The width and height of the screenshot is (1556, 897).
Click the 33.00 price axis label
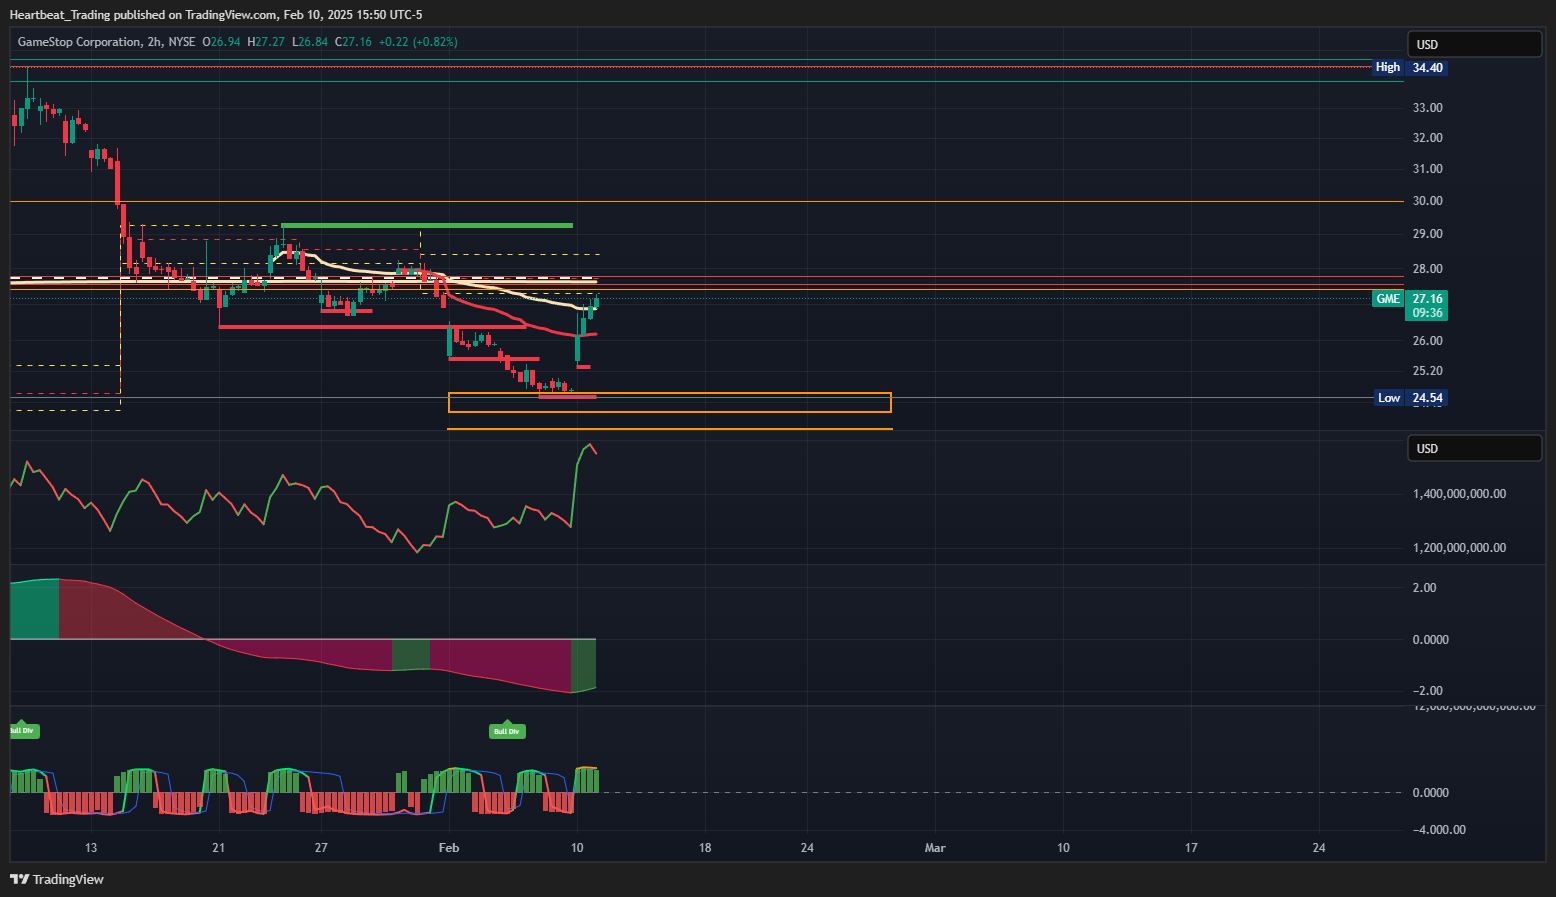tap(1427, 108)
